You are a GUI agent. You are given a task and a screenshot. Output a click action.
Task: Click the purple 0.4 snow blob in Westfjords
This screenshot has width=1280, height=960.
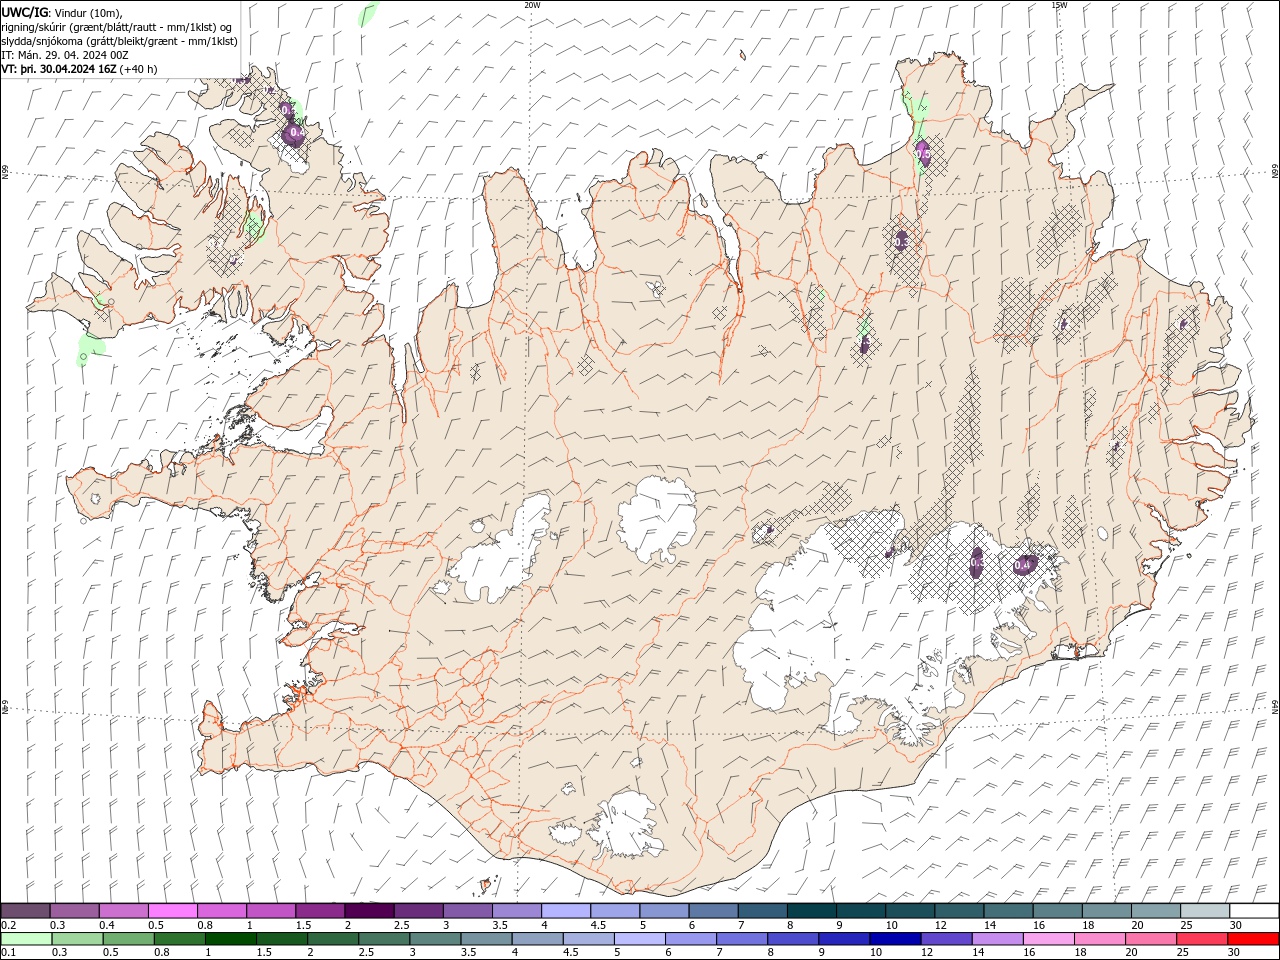pos(295,133)
